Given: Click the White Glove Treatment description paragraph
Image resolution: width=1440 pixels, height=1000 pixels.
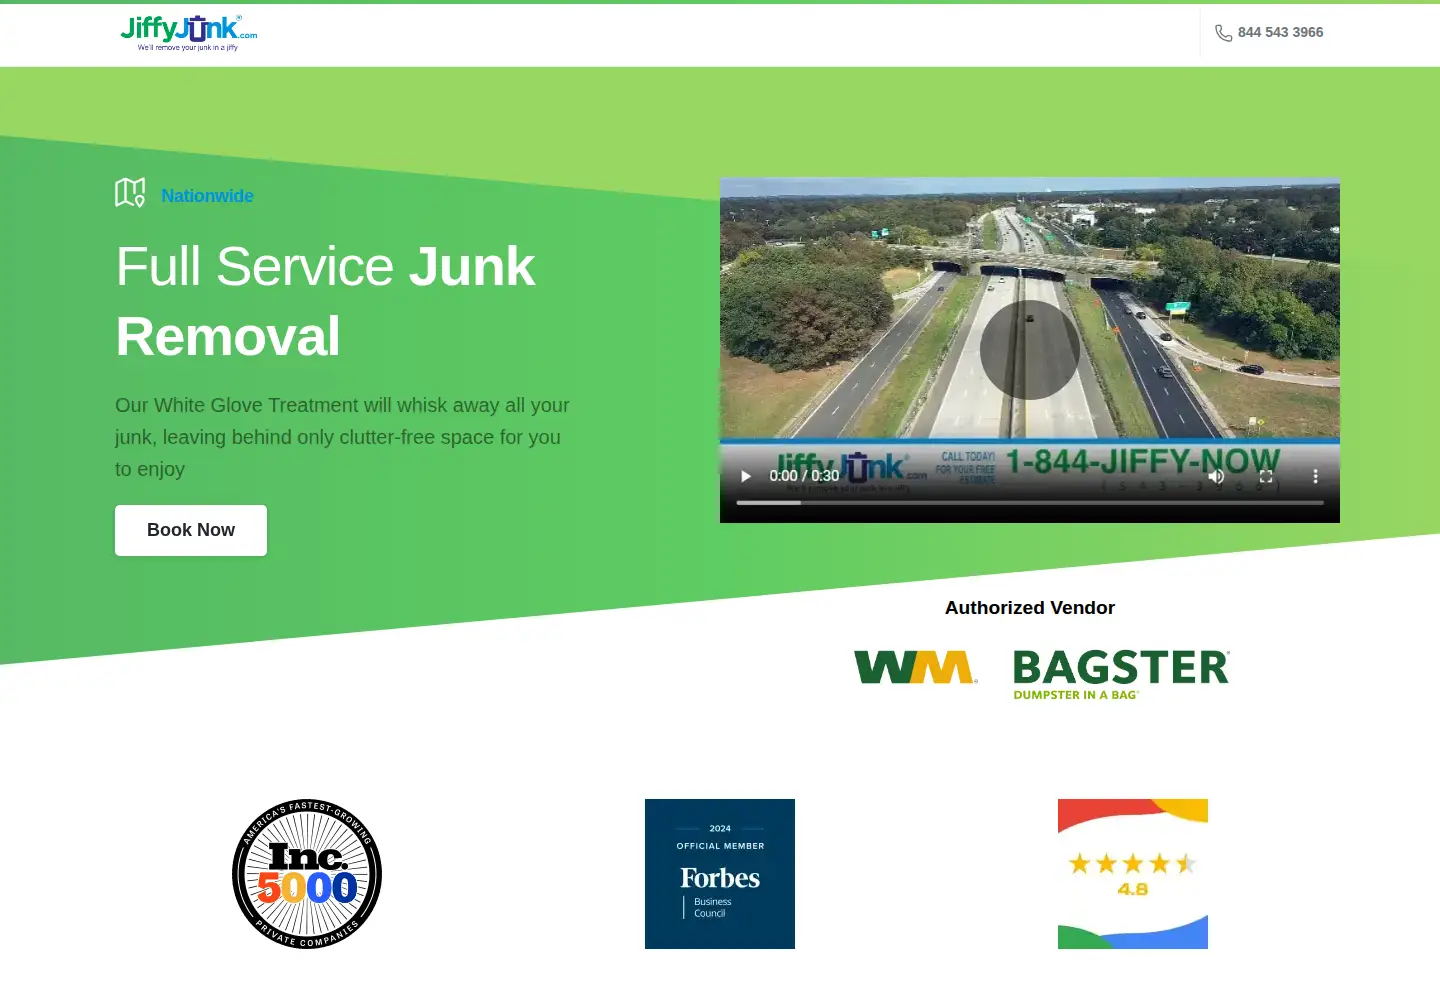Looking at the screenshot, I should pos(342,437).
